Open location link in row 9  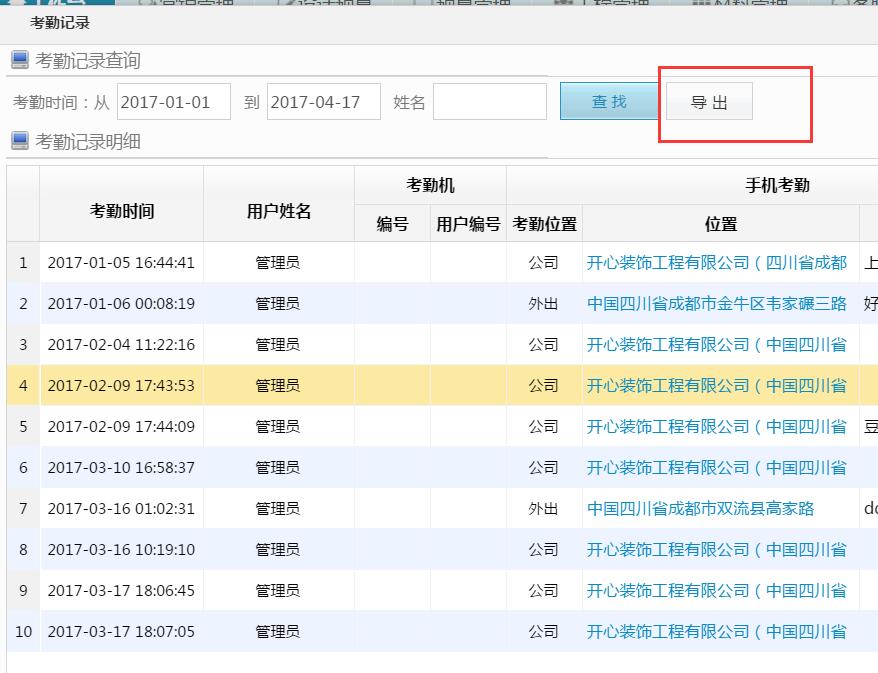click(x=716, y=591)
